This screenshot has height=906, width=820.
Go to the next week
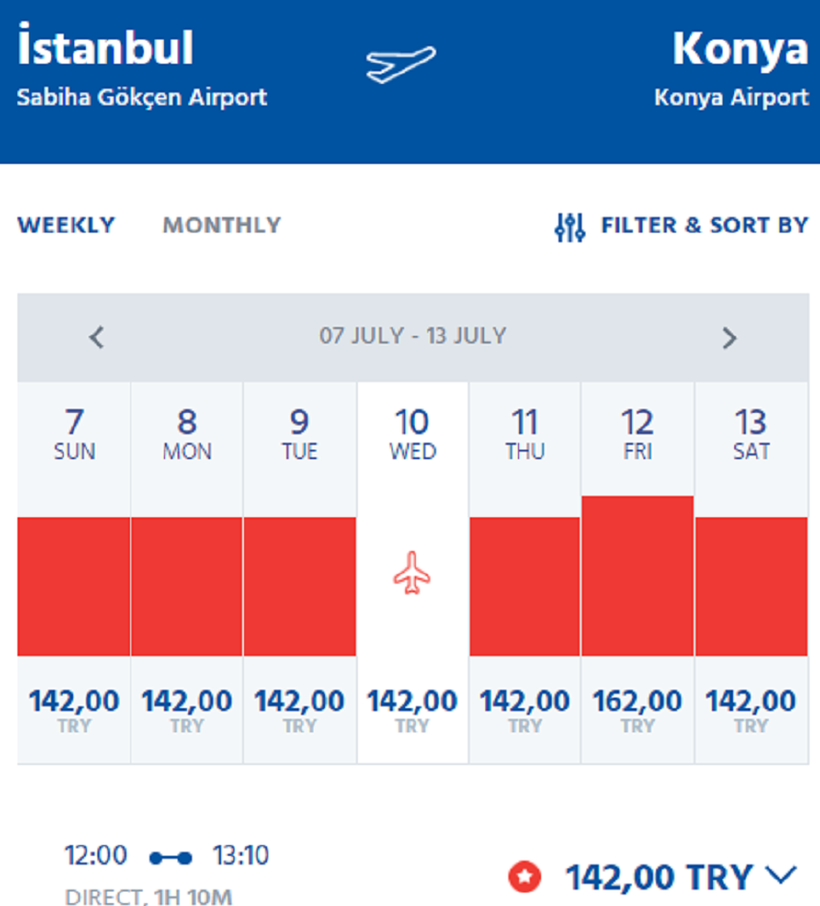tap(729, 337)
